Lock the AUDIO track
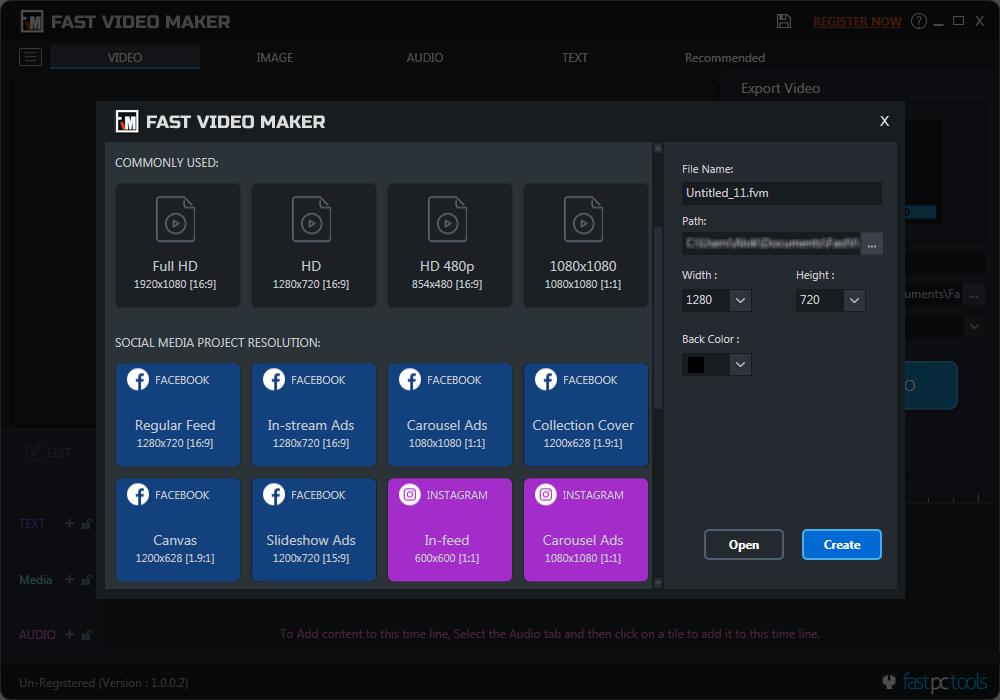The height and width of the screenshot is (700, 1000). click(x=87, y=634)
